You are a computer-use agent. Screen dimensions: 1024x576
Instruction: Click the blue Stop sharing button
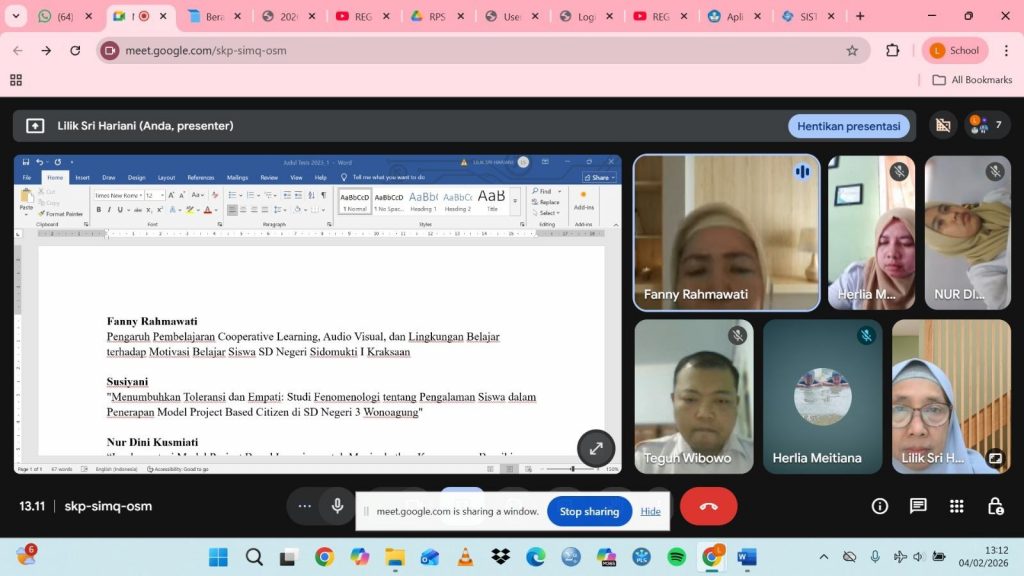pyautogui.click(x=588, y=511)
